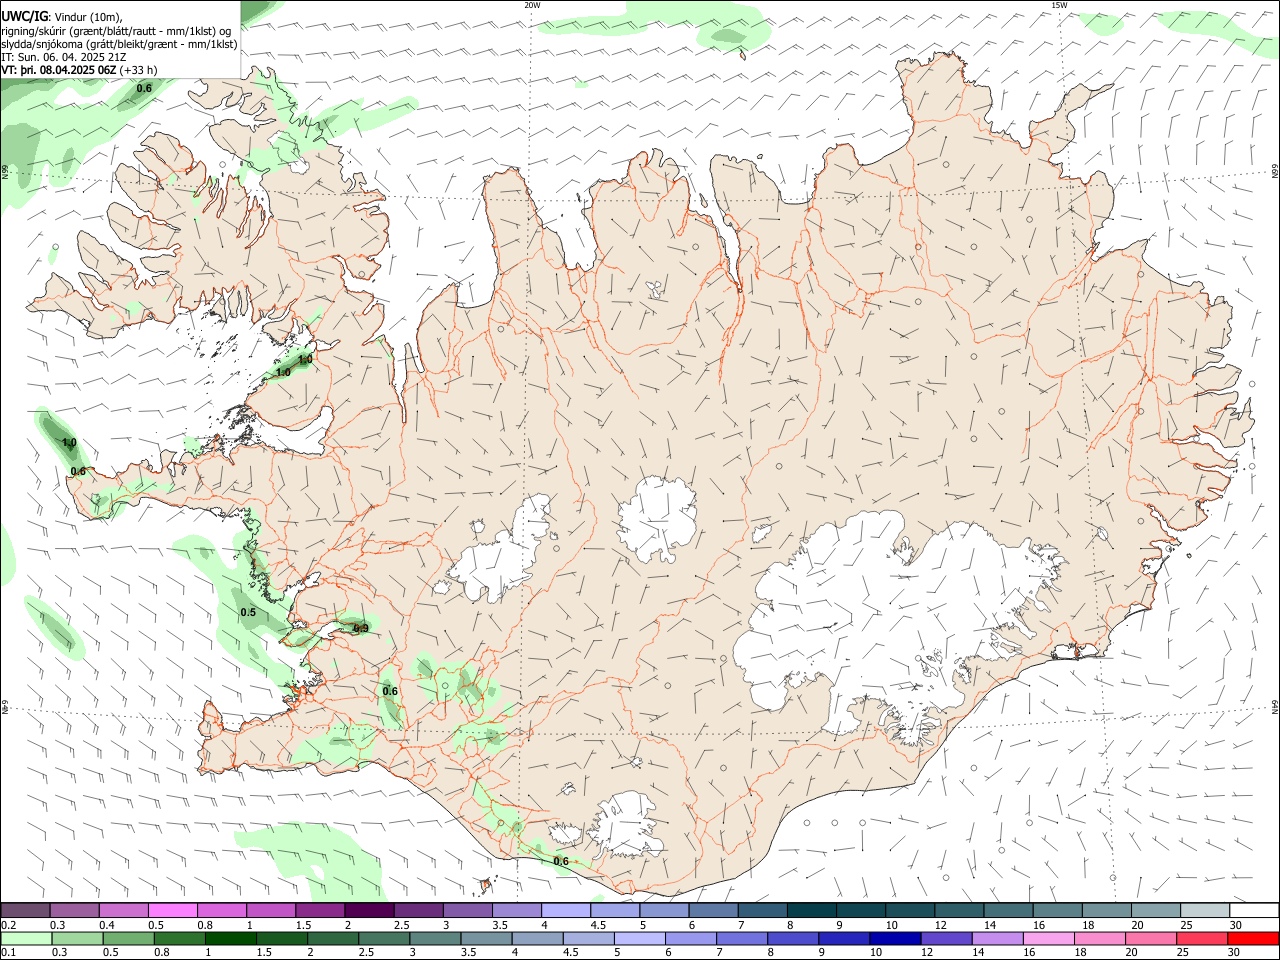Image resolution: width=1280 pixels, height=960 pixels.
Task: Pick the darkest green 1 swatch in the rain legend row
Action: (x=231, y=938)
